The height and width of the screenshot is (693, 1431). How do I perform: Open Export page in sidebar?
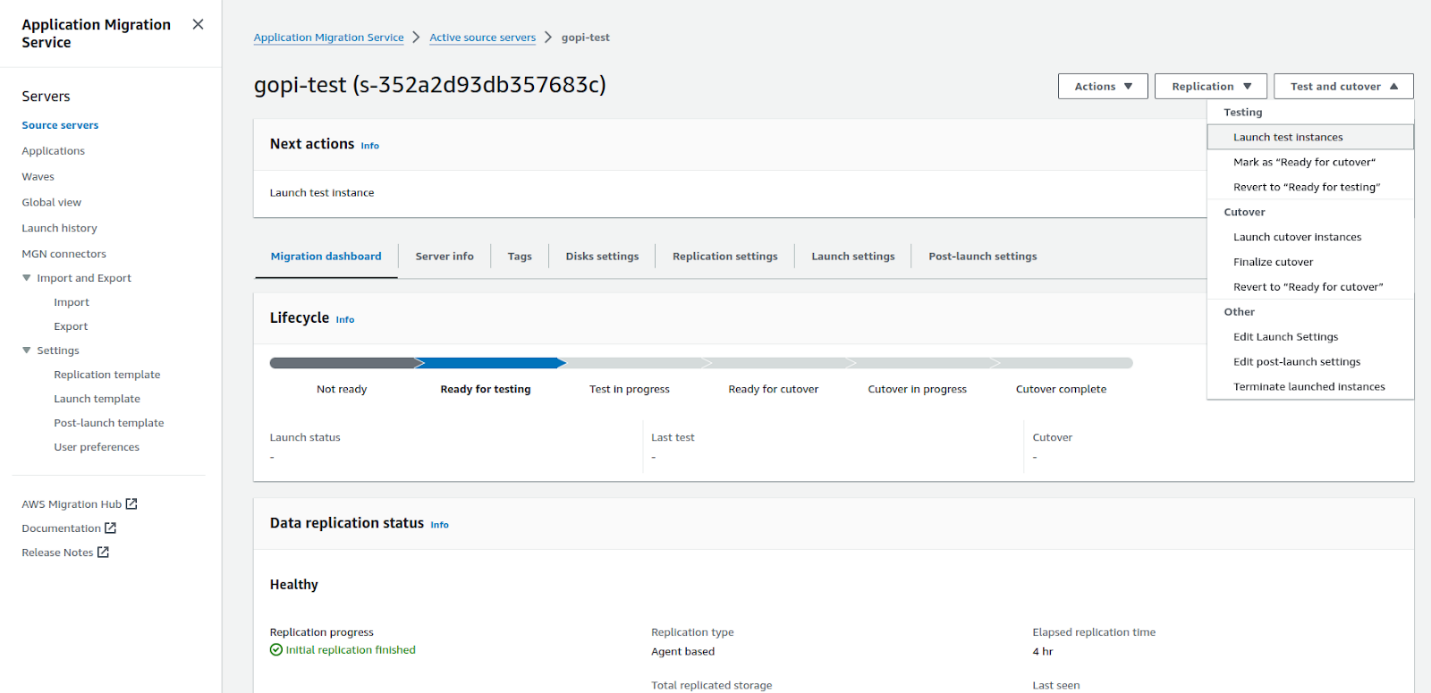(x=71, y=326)
